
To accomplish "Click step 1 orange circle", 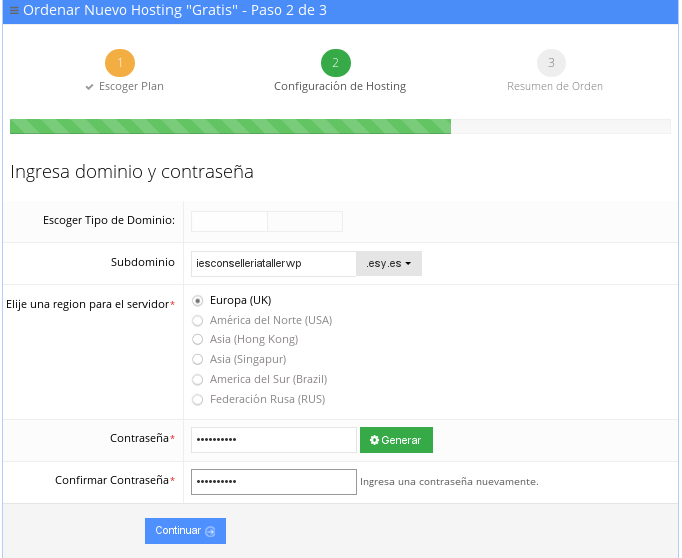I will [120, 63].
